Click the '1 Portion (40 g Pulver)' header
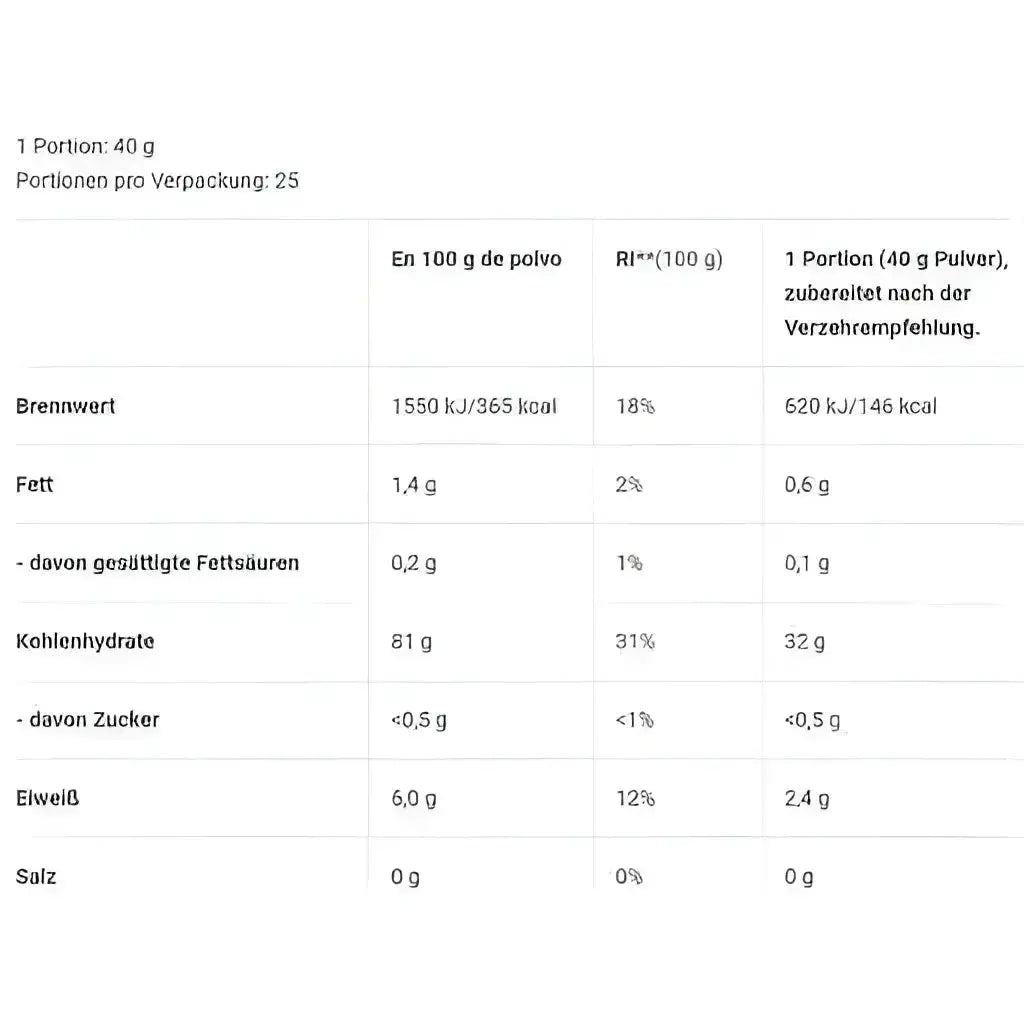 pos(895,259)
